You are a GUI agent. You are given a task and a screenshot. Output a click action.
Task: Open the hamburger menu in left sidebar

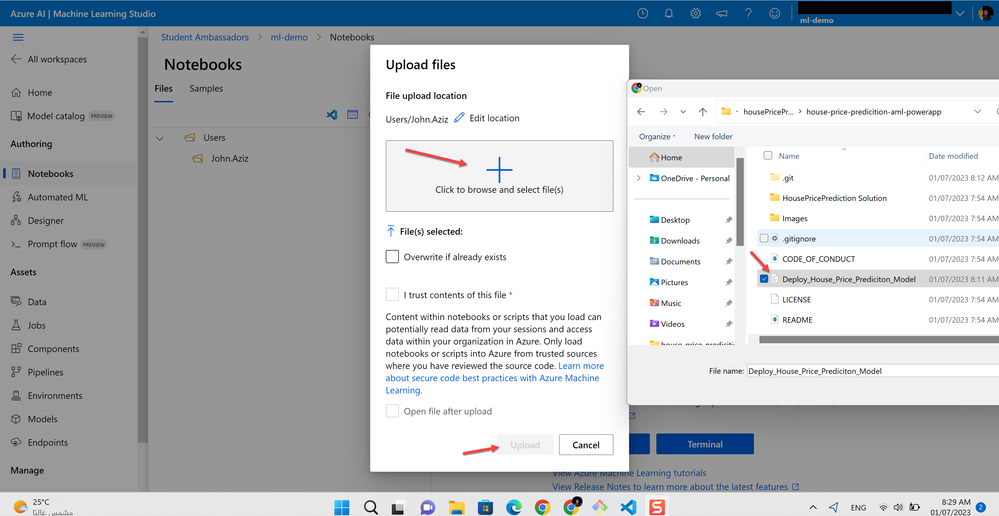[18, 38]
